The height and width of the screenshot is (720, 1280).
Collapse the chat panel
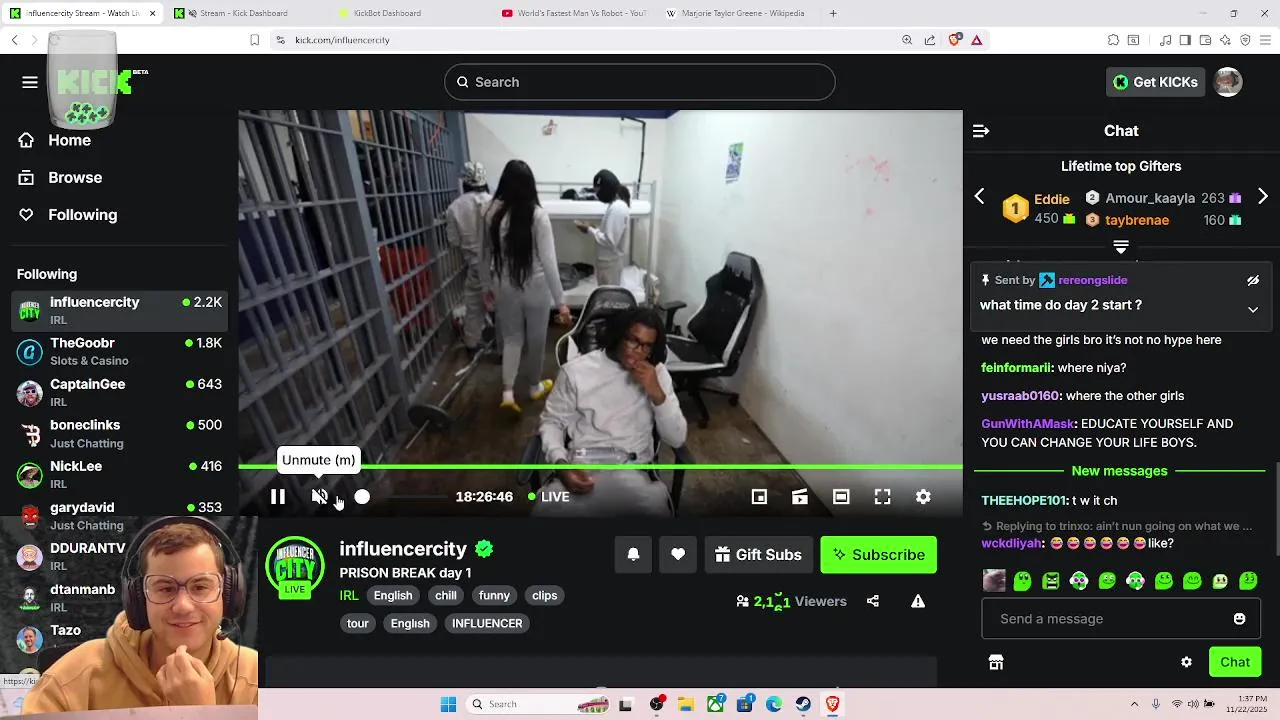981,131
